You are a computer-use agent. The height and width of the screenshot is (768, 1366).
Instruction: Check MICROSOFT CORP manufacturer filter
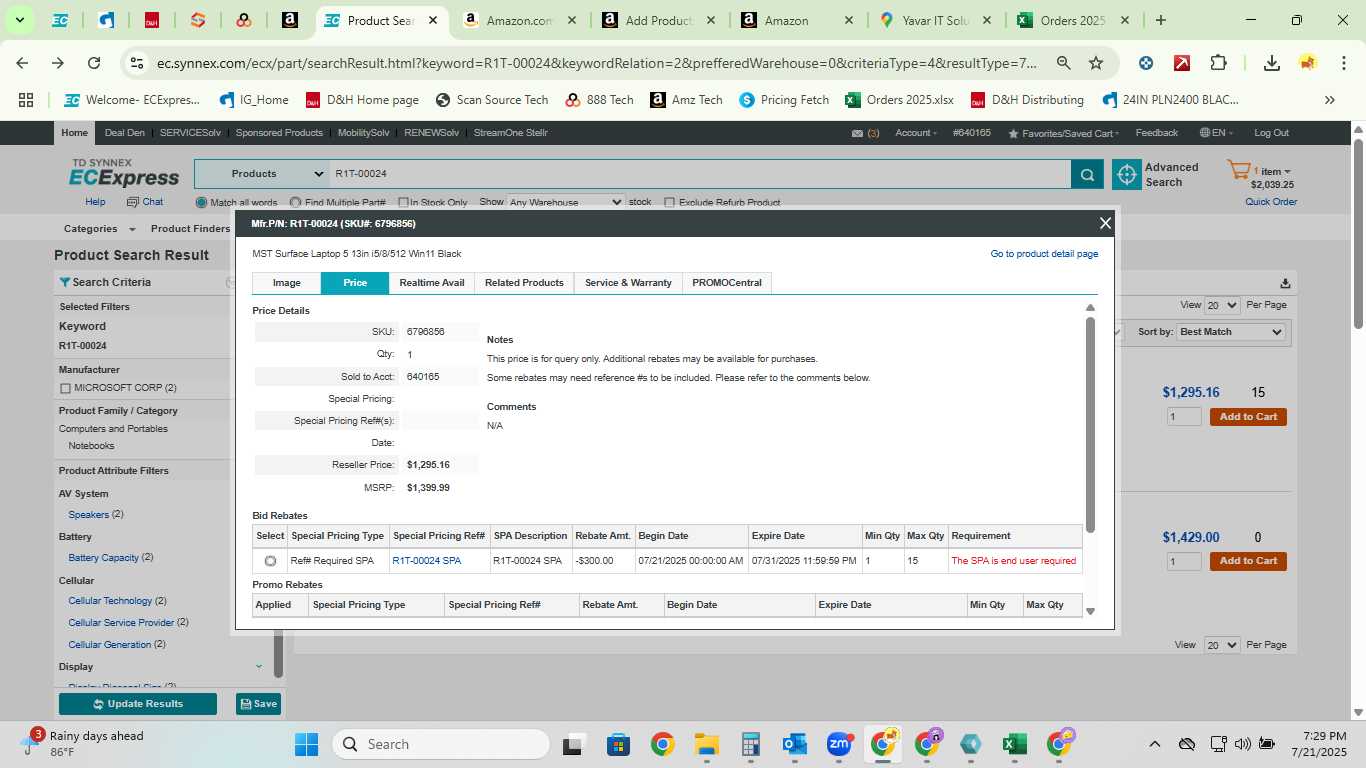coord(66,388)
